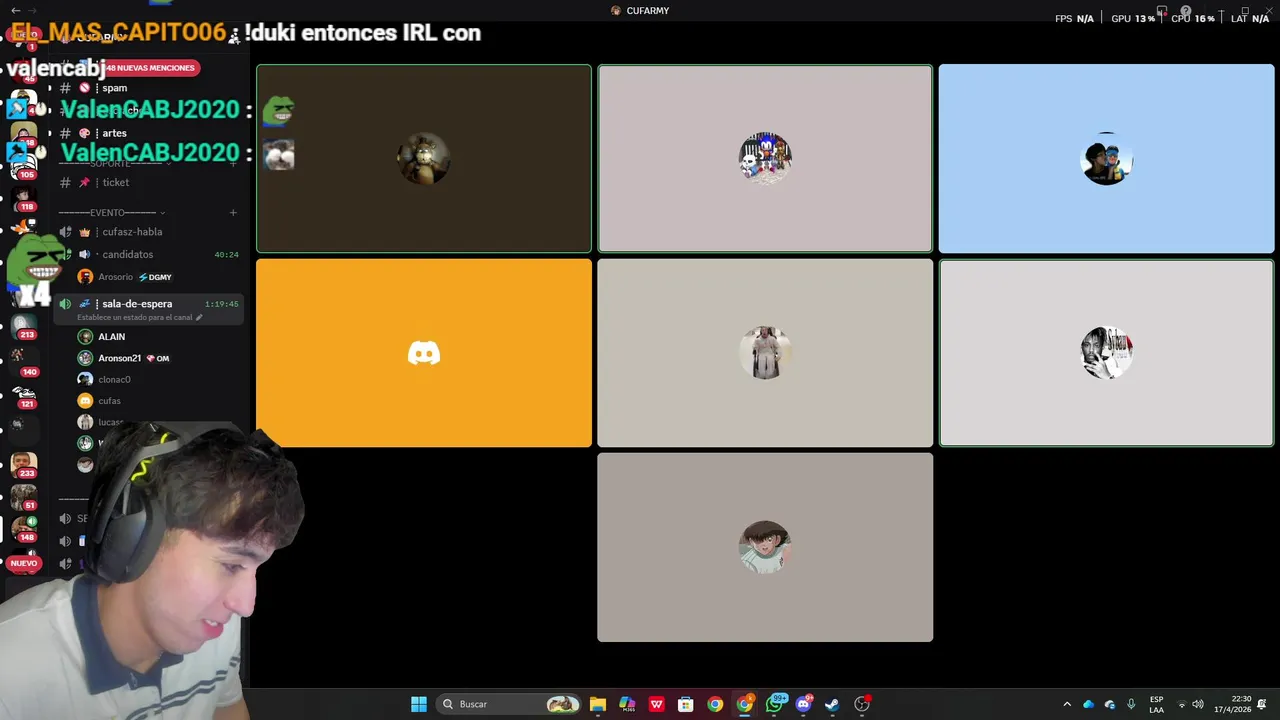Open the Wi-Fi network tray icon
This screenshot has width=1280, height=720.
[x=1181, y=704]
